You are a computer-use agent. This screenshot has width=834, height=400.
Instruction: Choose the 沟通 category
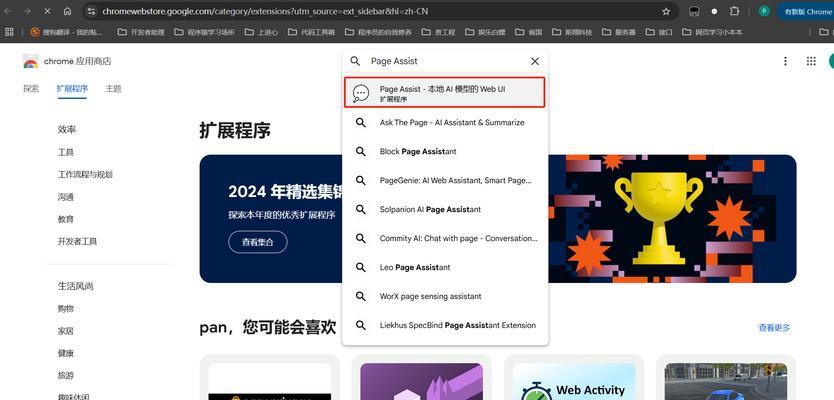point(65,197)
